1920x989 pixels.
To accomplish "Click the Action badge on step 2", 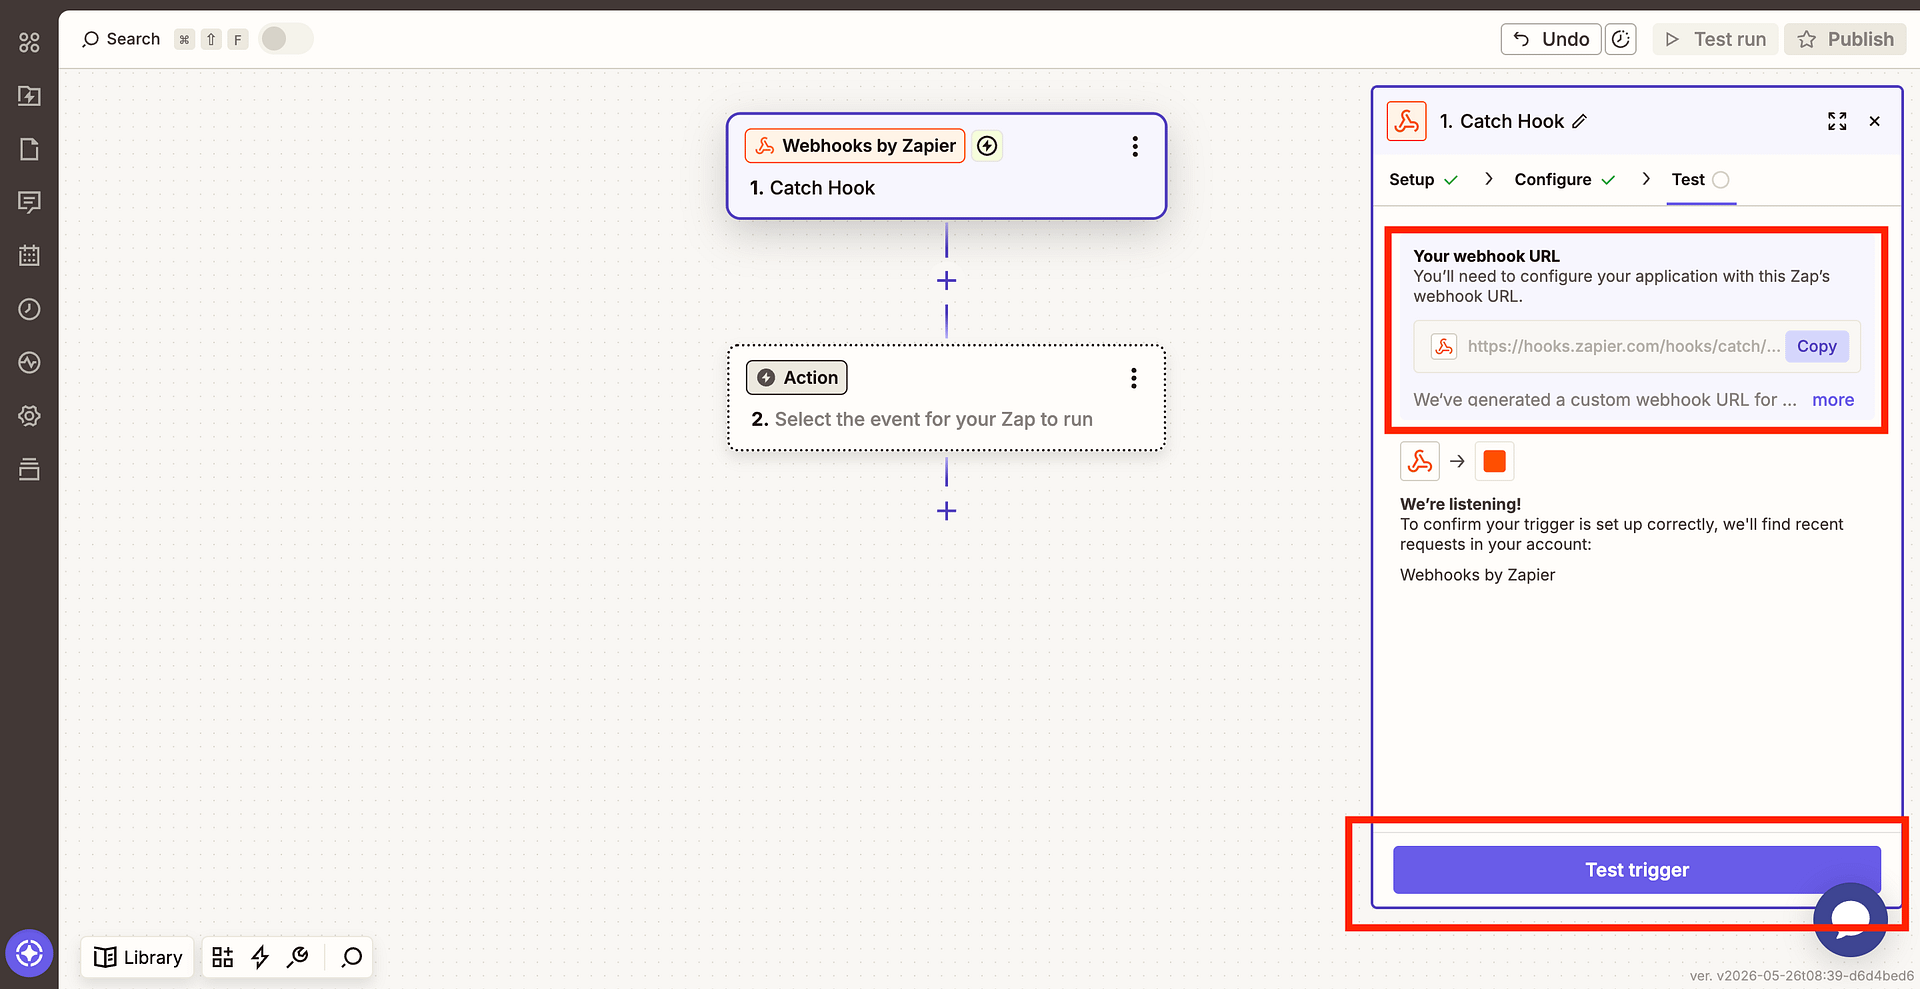I will (797, 377).
